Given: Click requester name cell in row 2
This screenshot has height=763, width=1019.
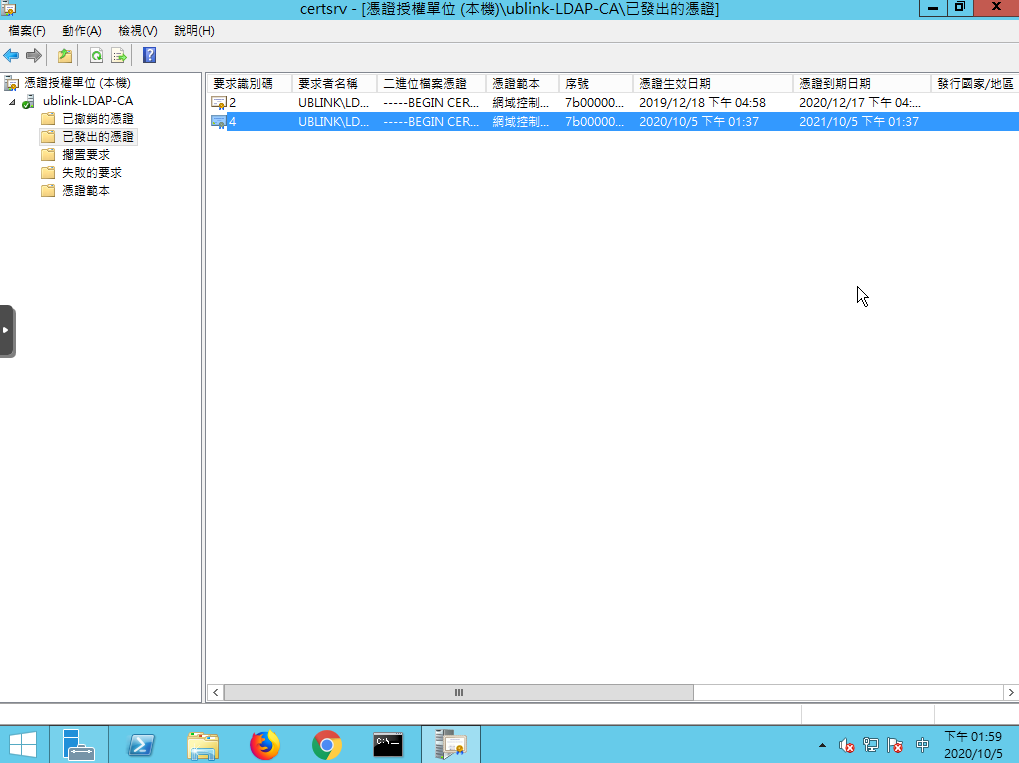Looking at the screenshot, I should (333, 103).
